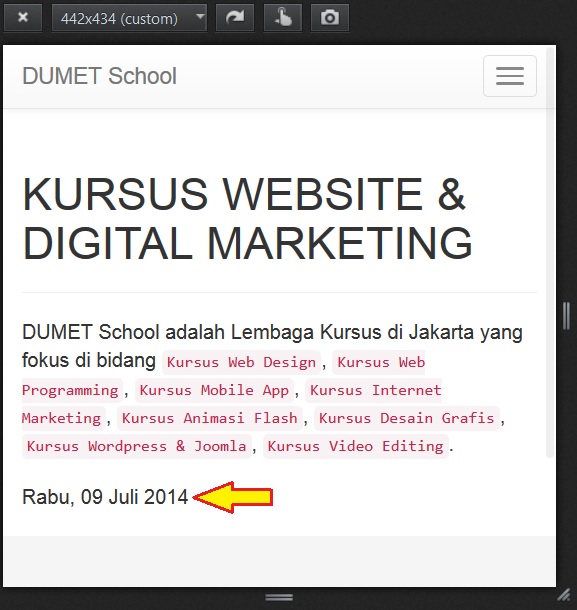Click the Kursus Wordpress & Joomla tag
This screenshot has width=577, height=610.
click(137, 446)
